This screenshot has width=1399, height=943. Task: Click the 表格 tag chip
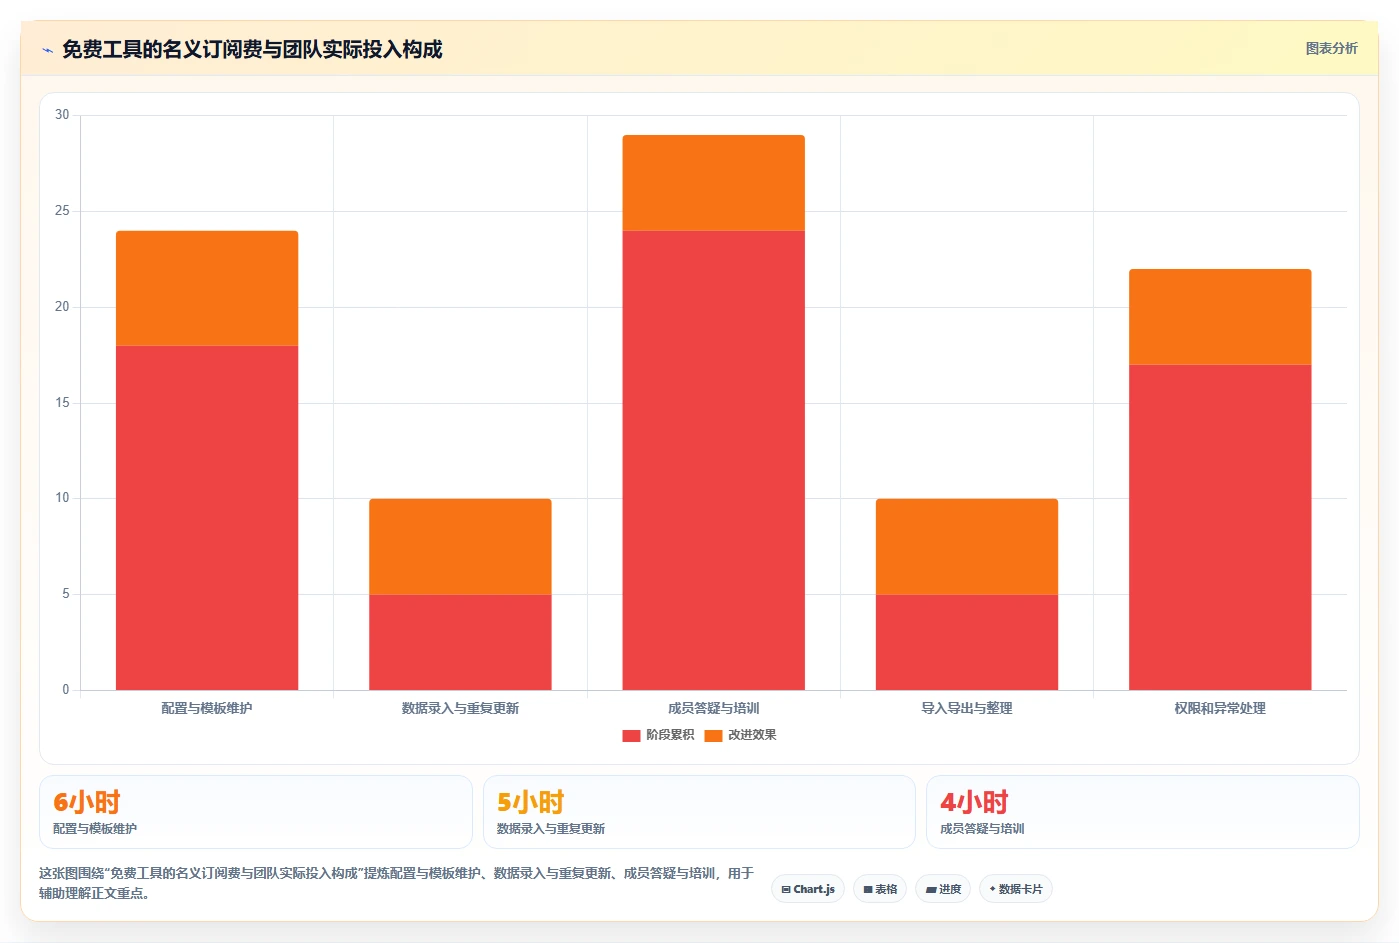[x=880, y=889]
